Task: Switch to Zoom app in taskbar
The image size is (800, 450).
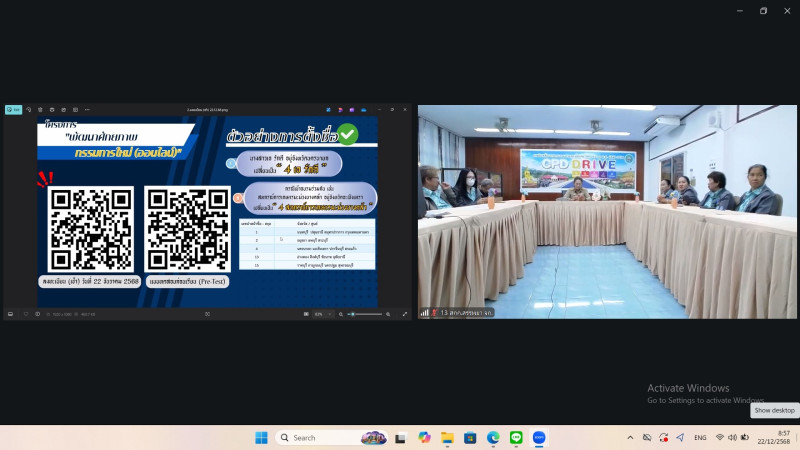Action: [539, 438]
